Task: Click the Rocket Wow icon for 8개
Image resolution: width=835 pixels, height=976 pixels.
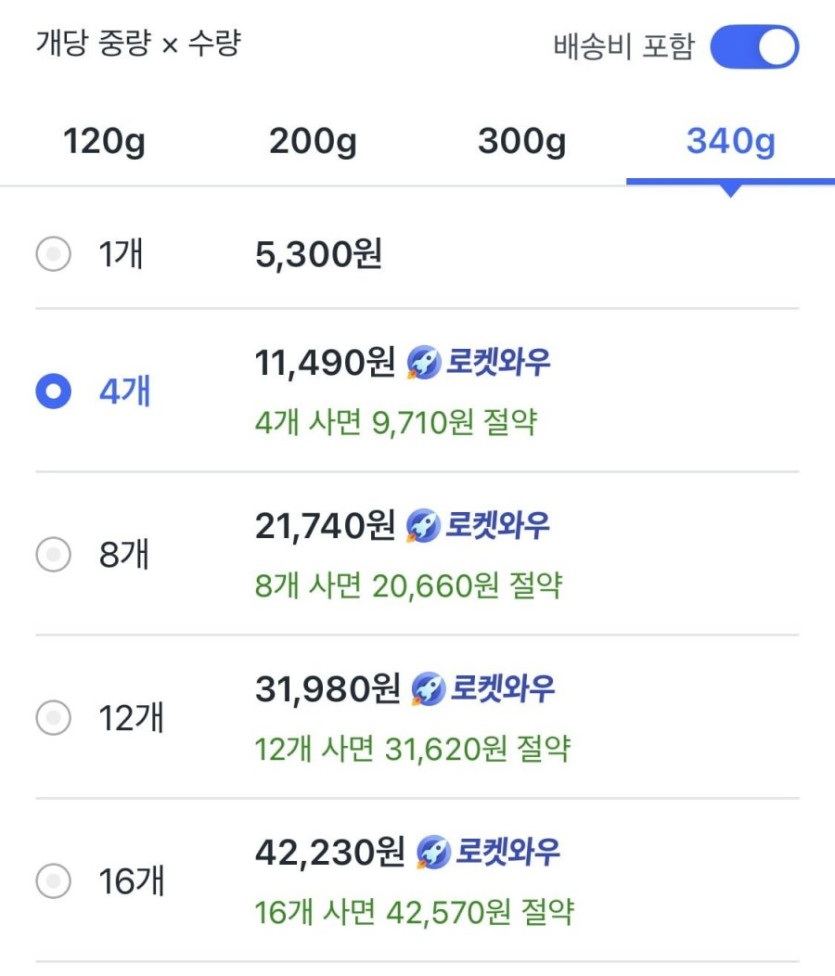Action: pos(423,526)
